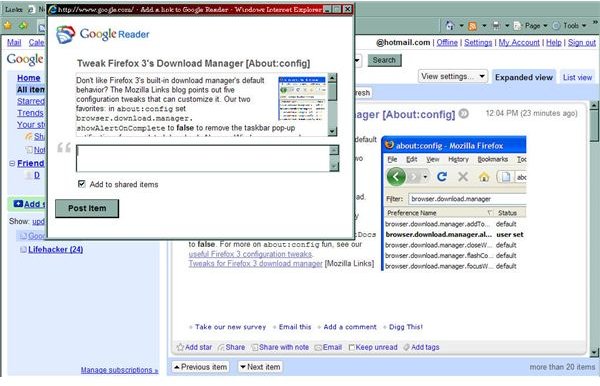This screenshot has width=600, height=386.
Task: Click the Next item button
Action: point(260,367)
